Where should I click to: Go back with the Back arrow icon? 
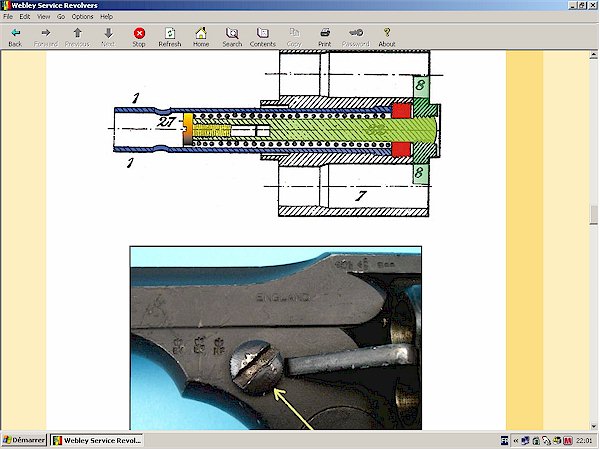point(15,33)
